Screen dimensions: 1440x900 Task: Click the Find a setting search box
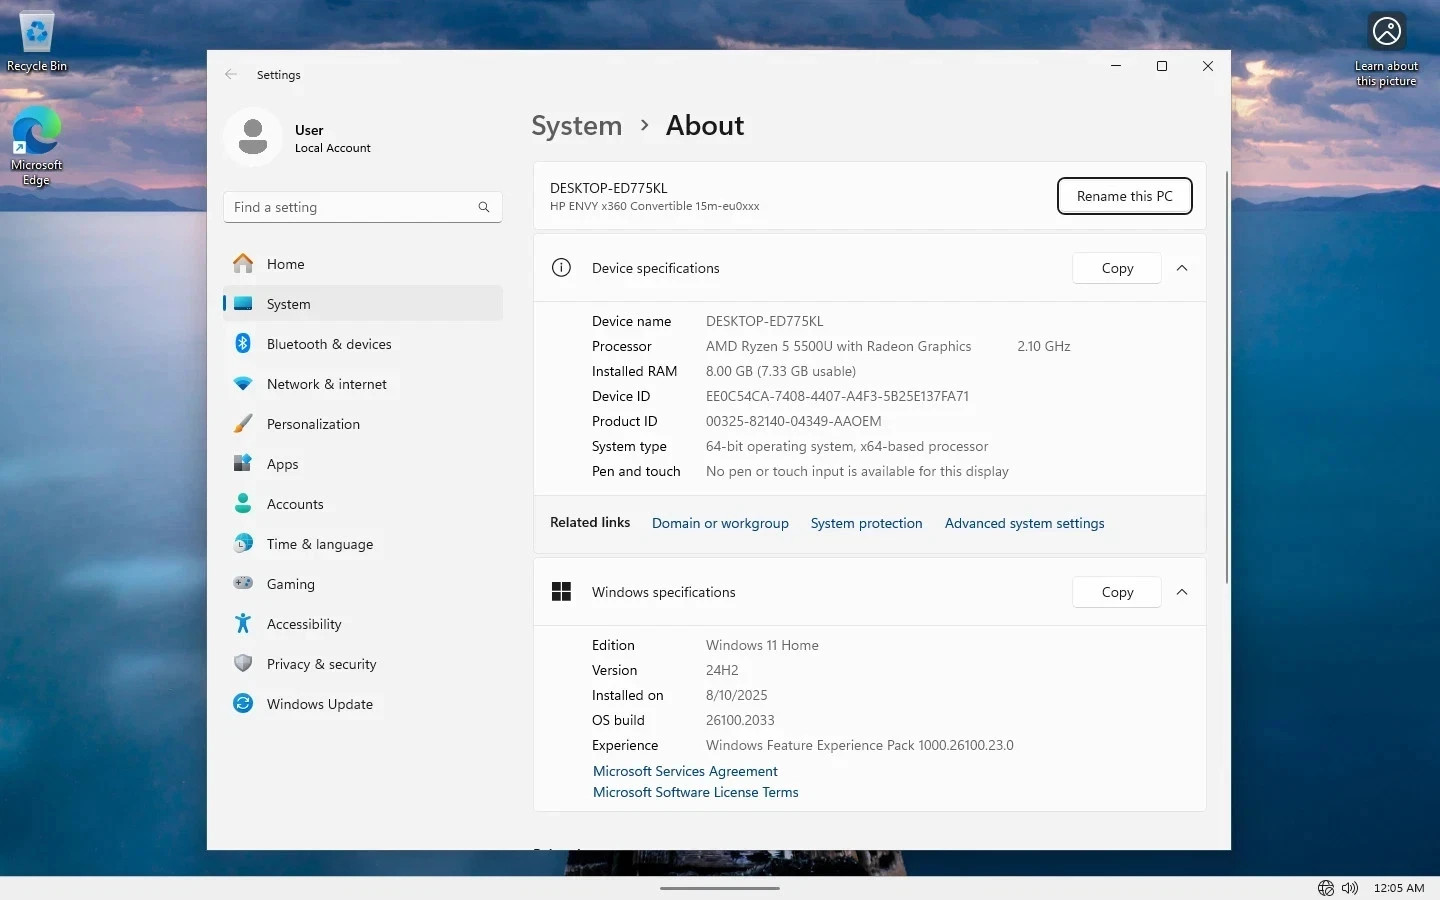[x=363, y=207]
